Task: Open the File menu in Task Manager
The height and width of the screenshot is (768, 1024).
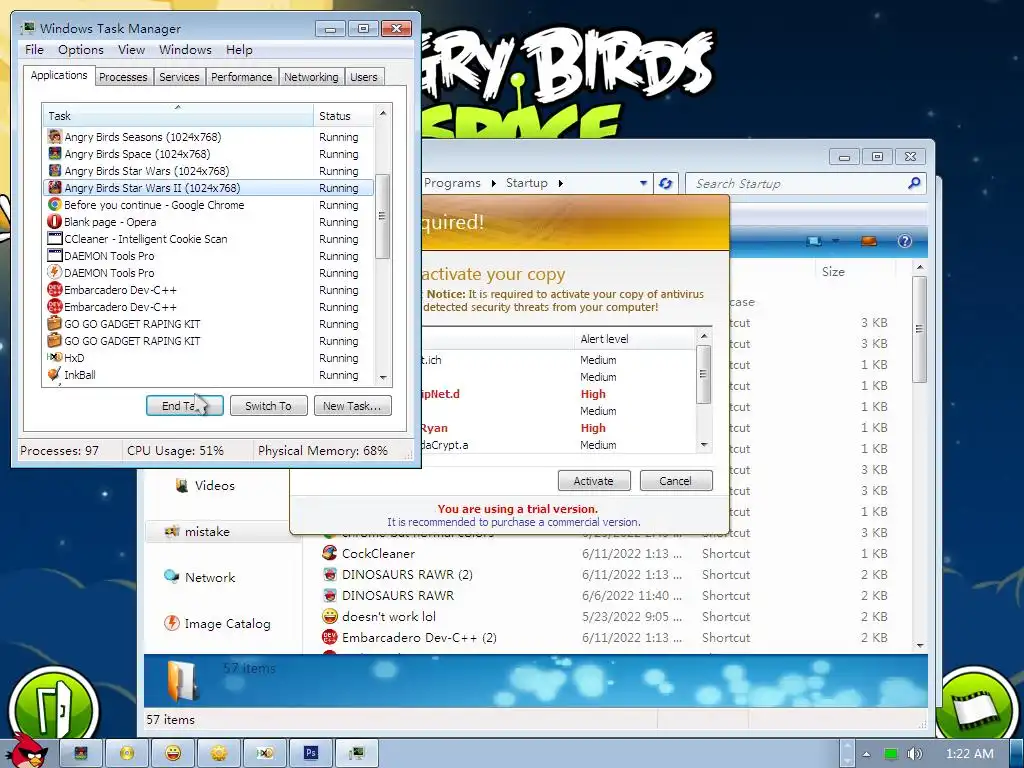Action: click(34, 50)
